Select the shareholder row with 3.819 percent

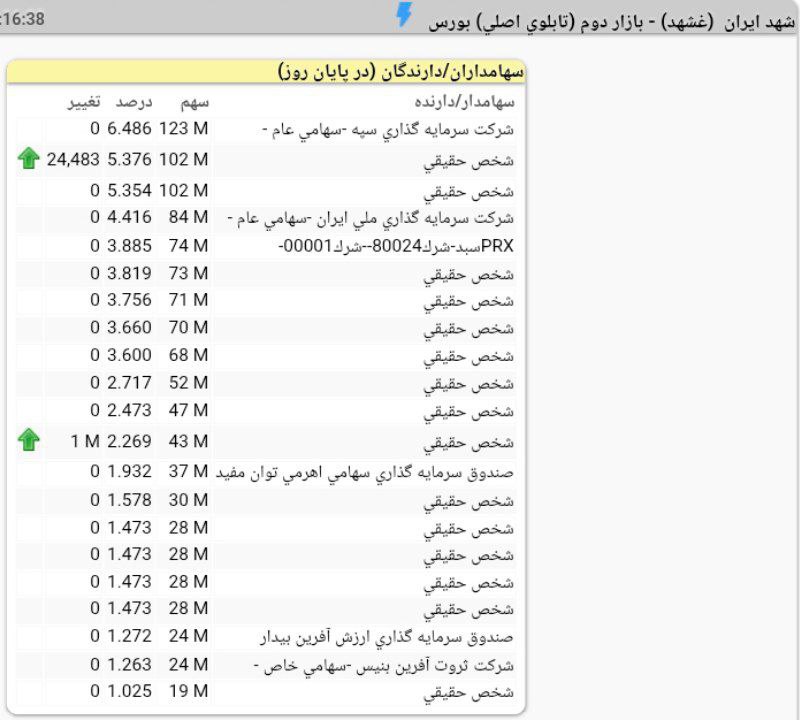481,274
